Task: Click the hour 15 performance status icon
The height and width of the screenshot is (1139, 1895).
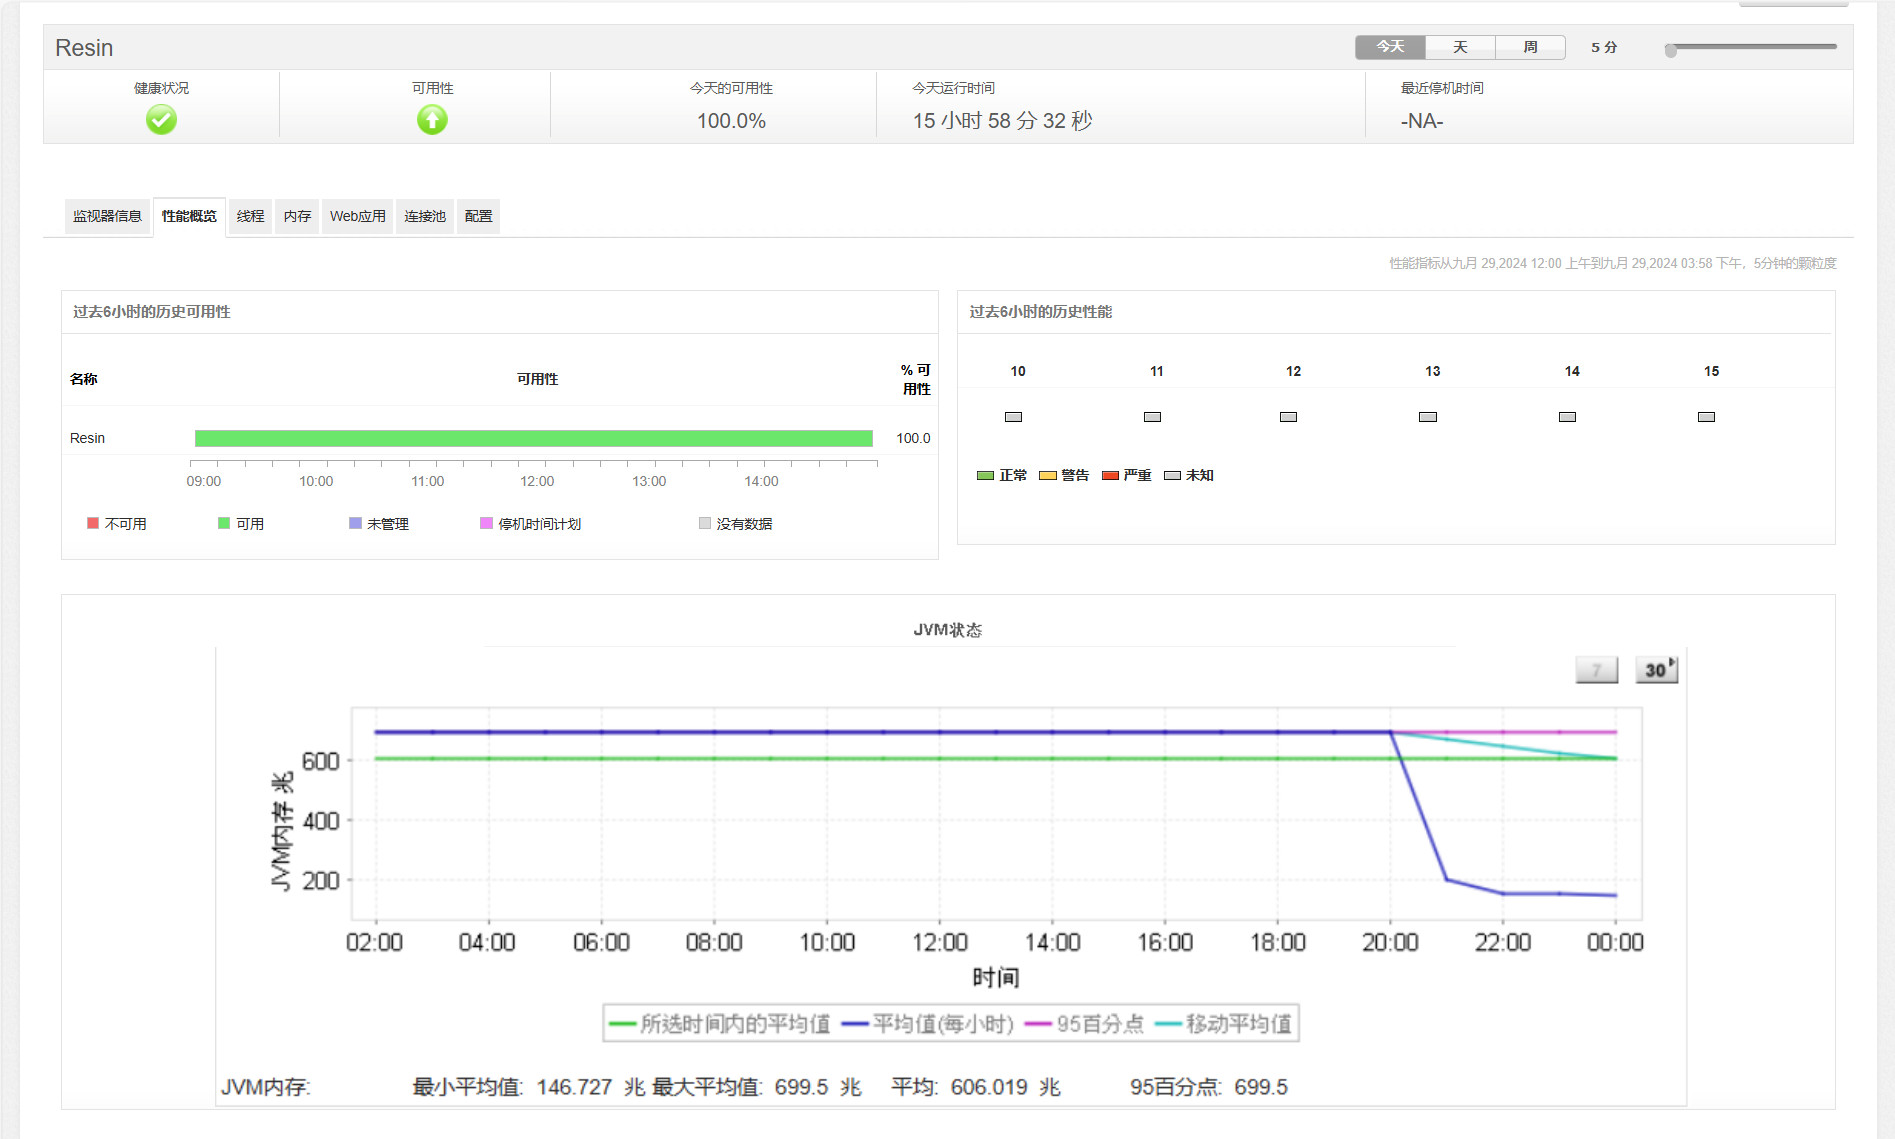Action: click(1706, 417)
